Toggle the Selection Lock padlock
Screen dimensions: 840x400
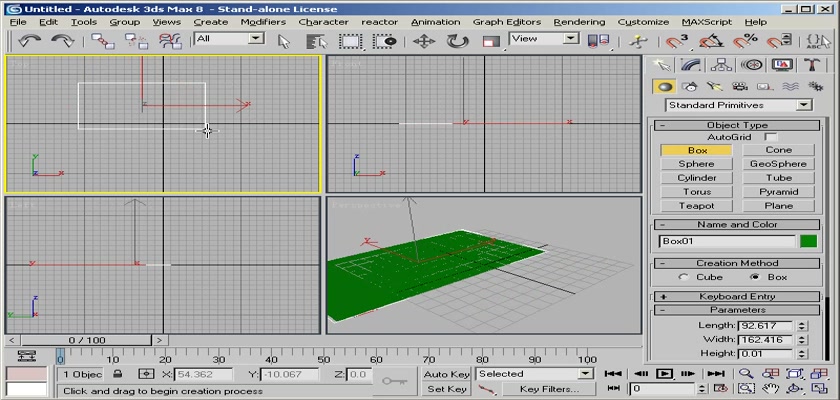[118, 374]
